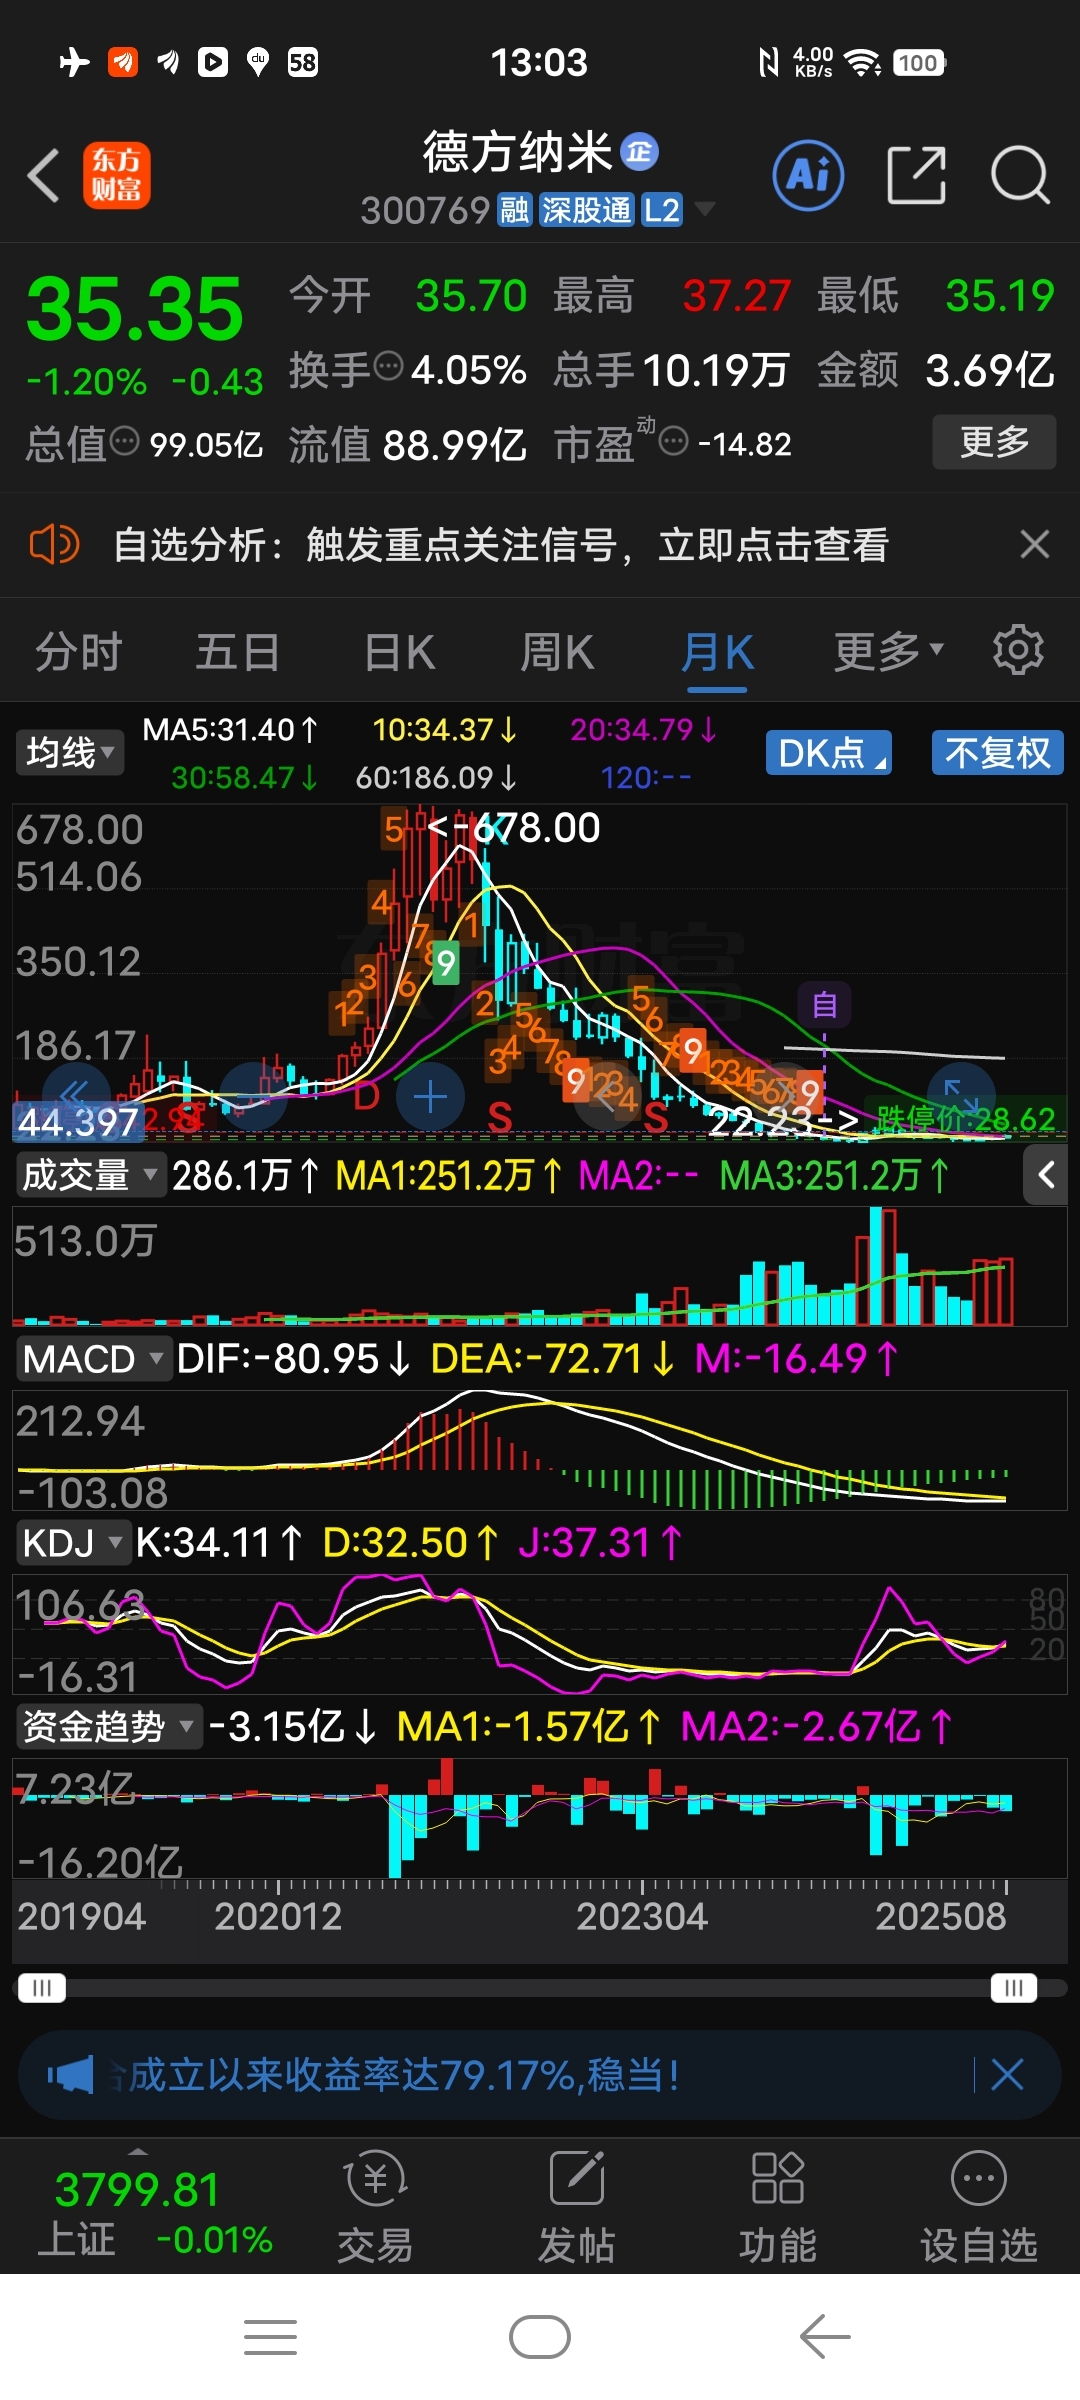Tap the 德方纳米 stock title

pyautogui.click(x=517, y=152)
